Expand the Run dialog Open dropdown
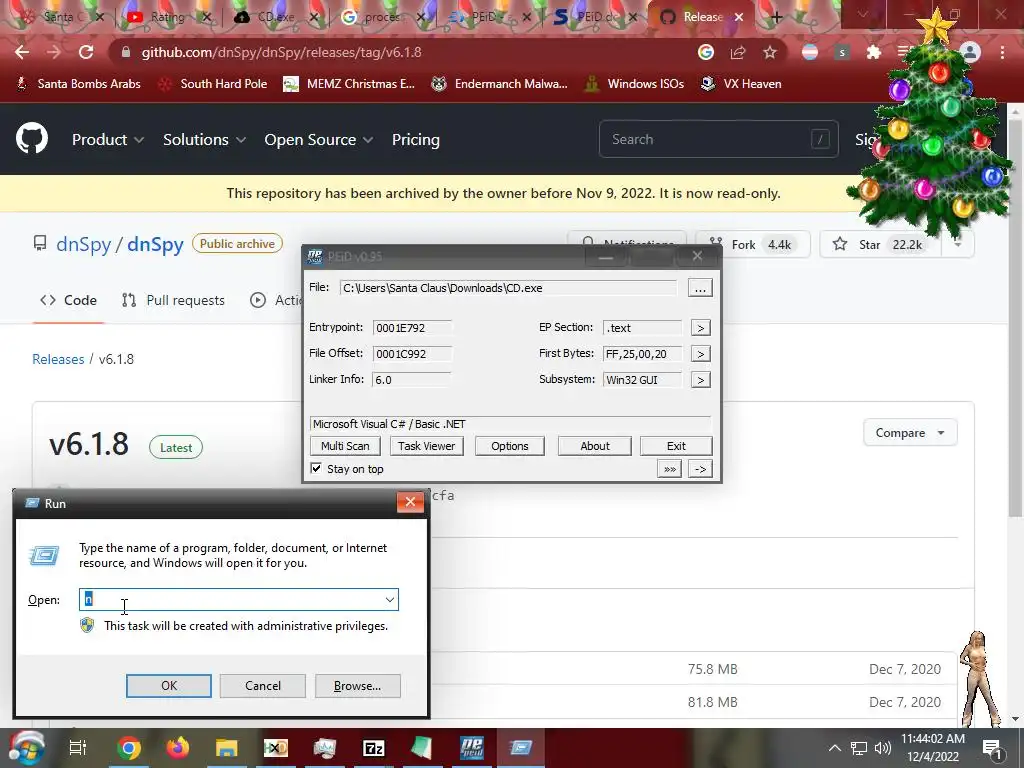Screen dimensions: 1024x768 (390, 600)
